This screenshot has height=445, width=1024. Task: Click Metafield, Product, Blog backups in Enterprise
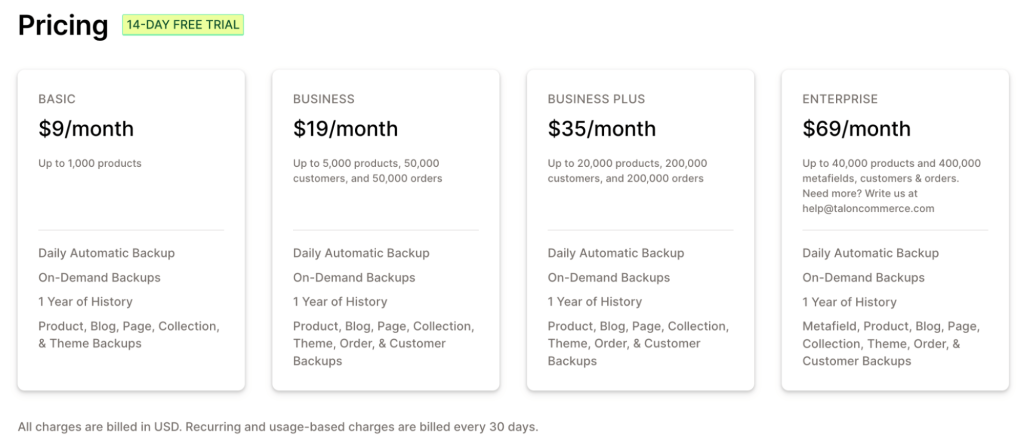pyautogui.click(x=891, y=344)
